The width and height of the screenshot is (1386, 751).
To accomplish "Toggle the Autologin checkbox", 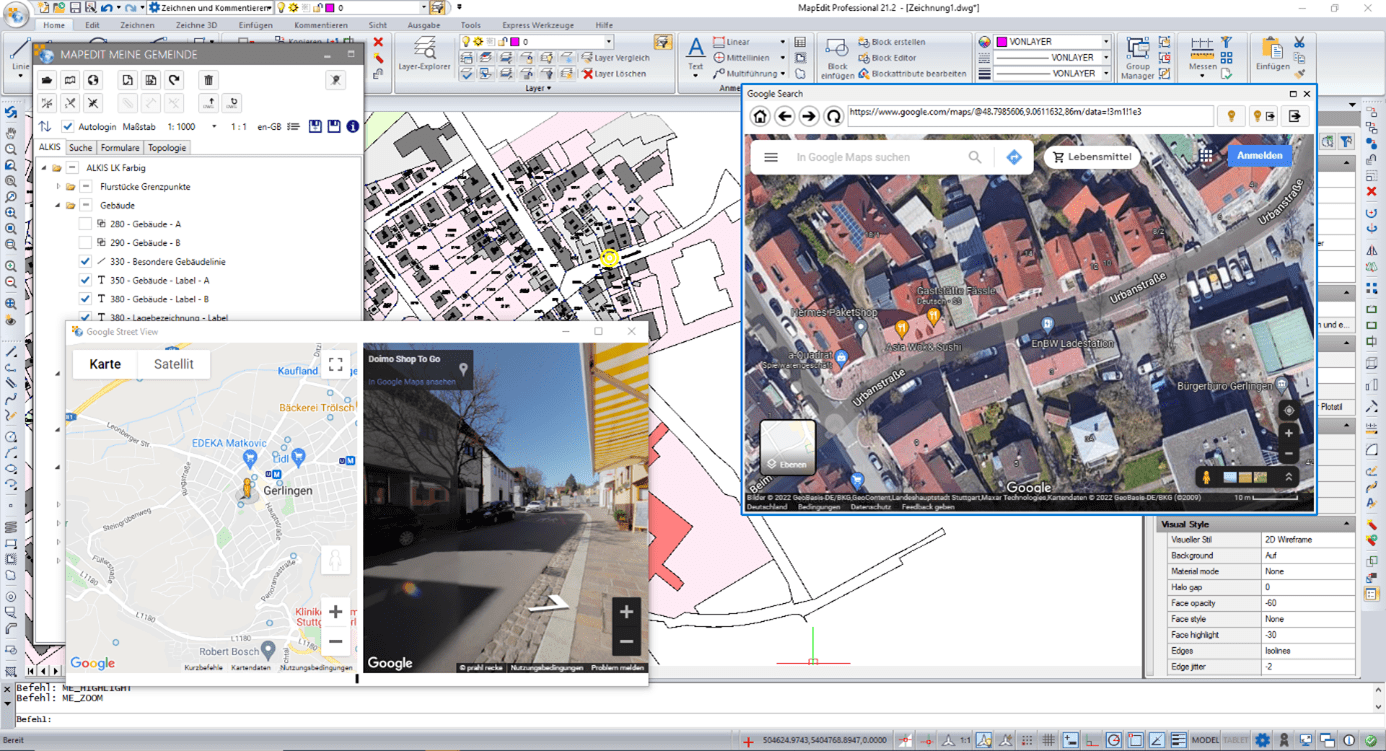I will point(67,127).
